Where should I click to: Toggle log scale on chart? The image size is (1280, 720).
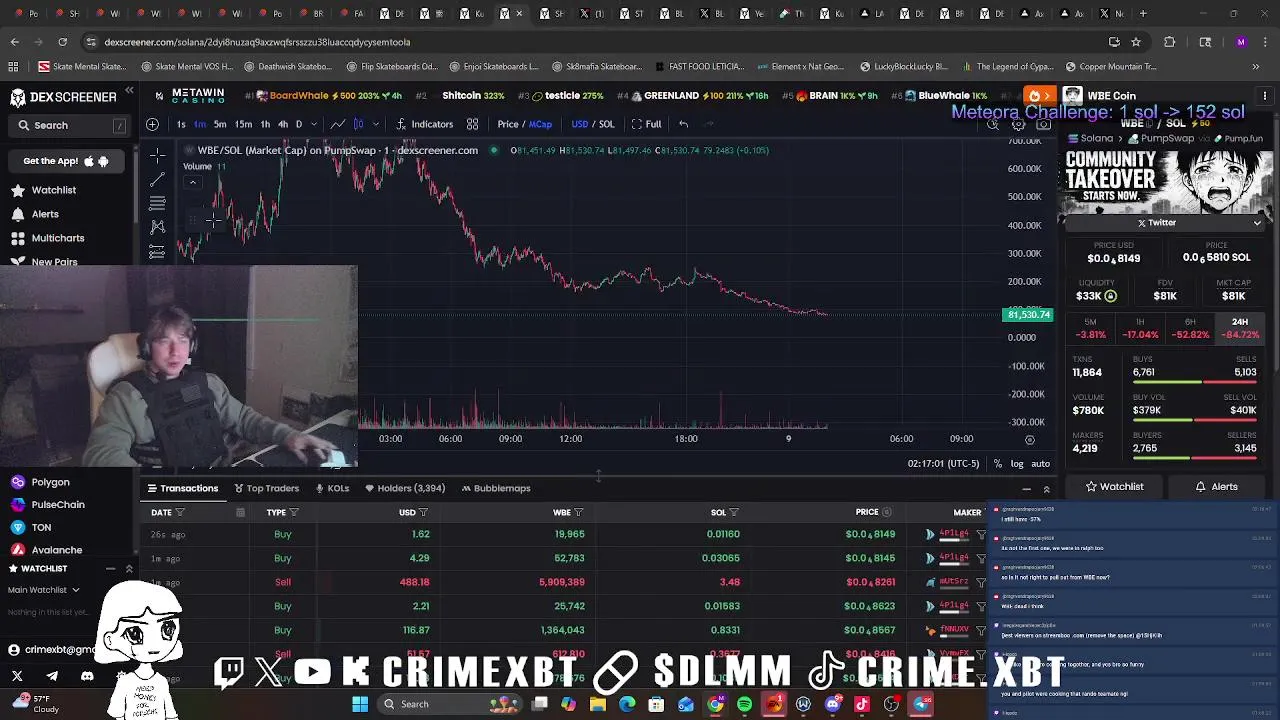click(x=1017, y=464)
